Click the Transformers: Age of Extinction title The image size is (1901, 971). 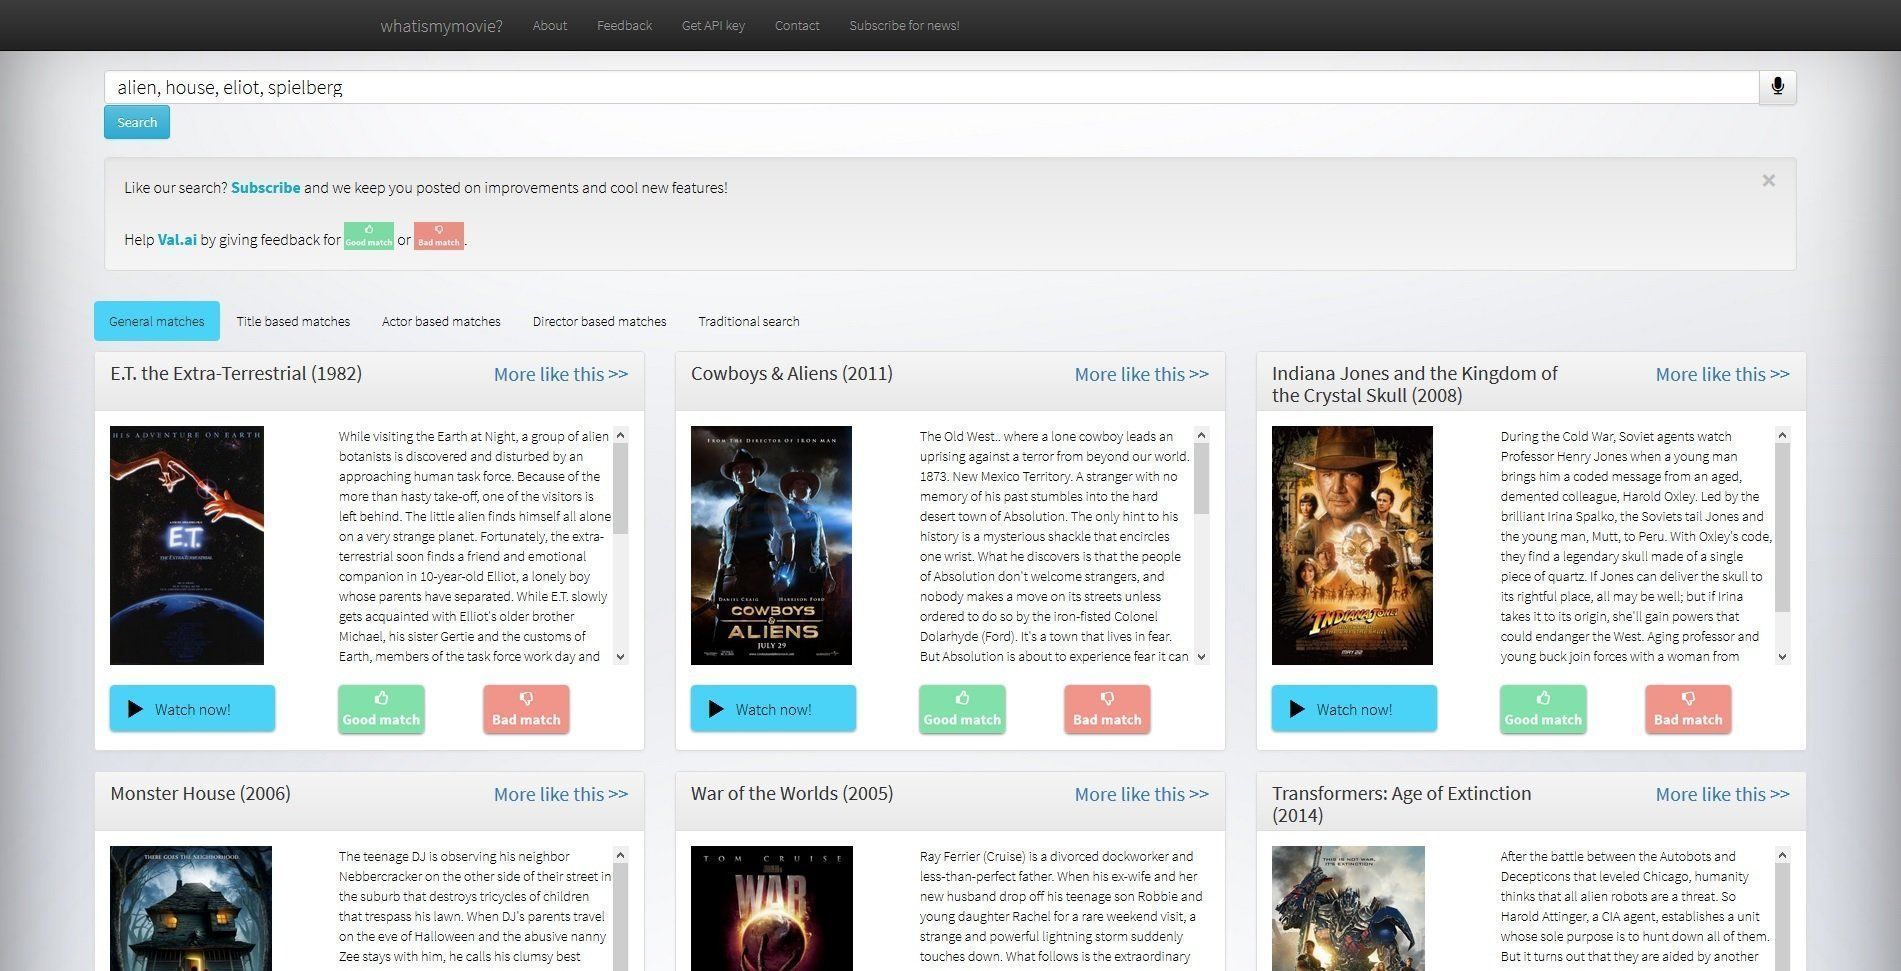(1402, 804)
